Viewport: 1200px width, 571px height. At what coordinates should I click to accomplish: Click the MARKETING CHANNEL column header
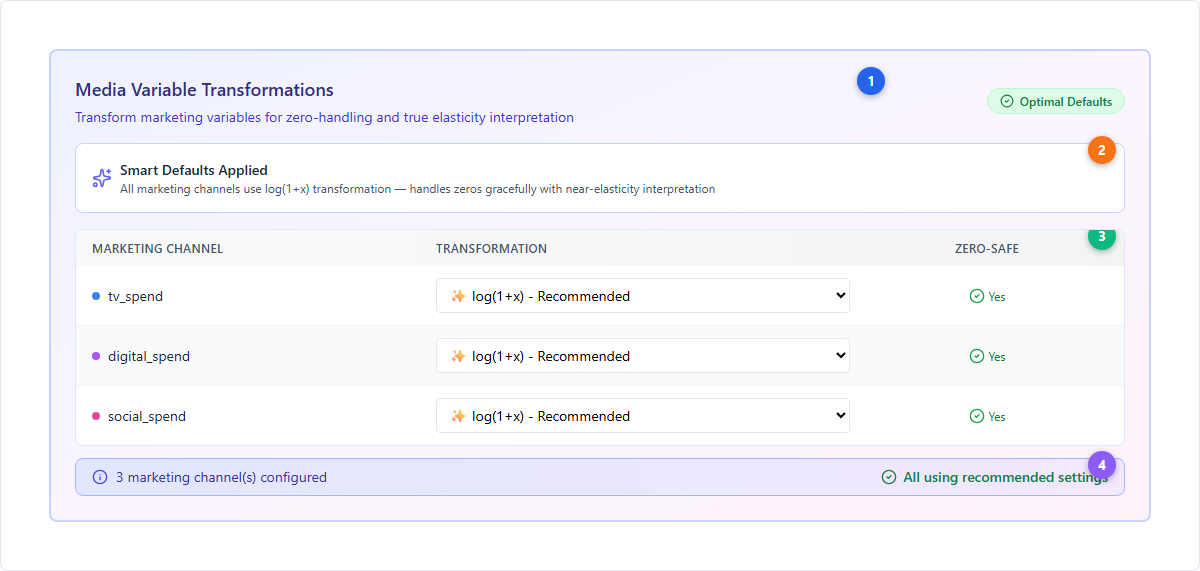tap(157, 248)
